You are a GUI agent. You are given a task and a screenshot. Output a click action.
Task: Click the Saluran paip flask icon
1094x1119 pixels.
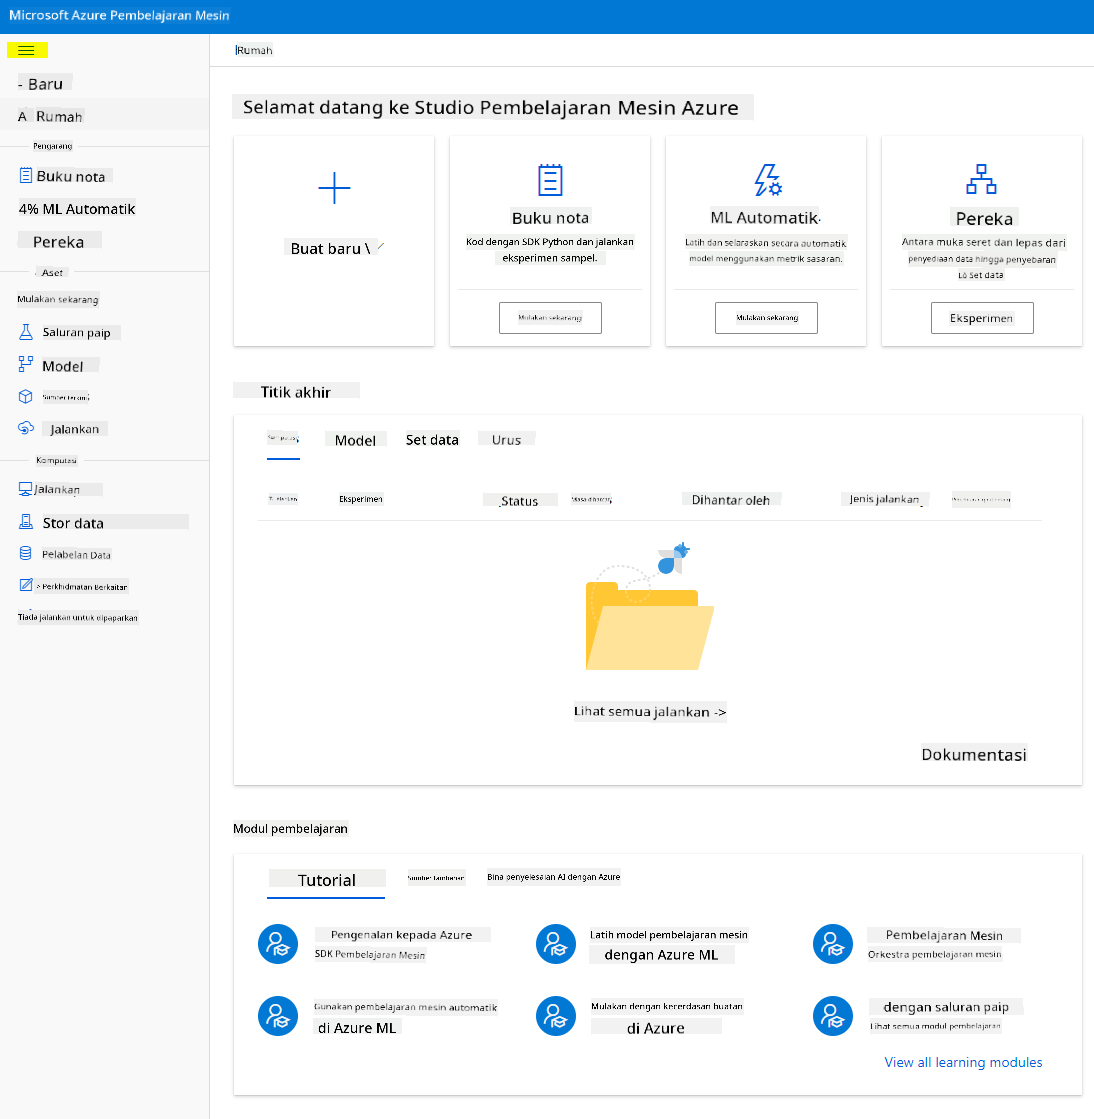(x=26, y=332)
